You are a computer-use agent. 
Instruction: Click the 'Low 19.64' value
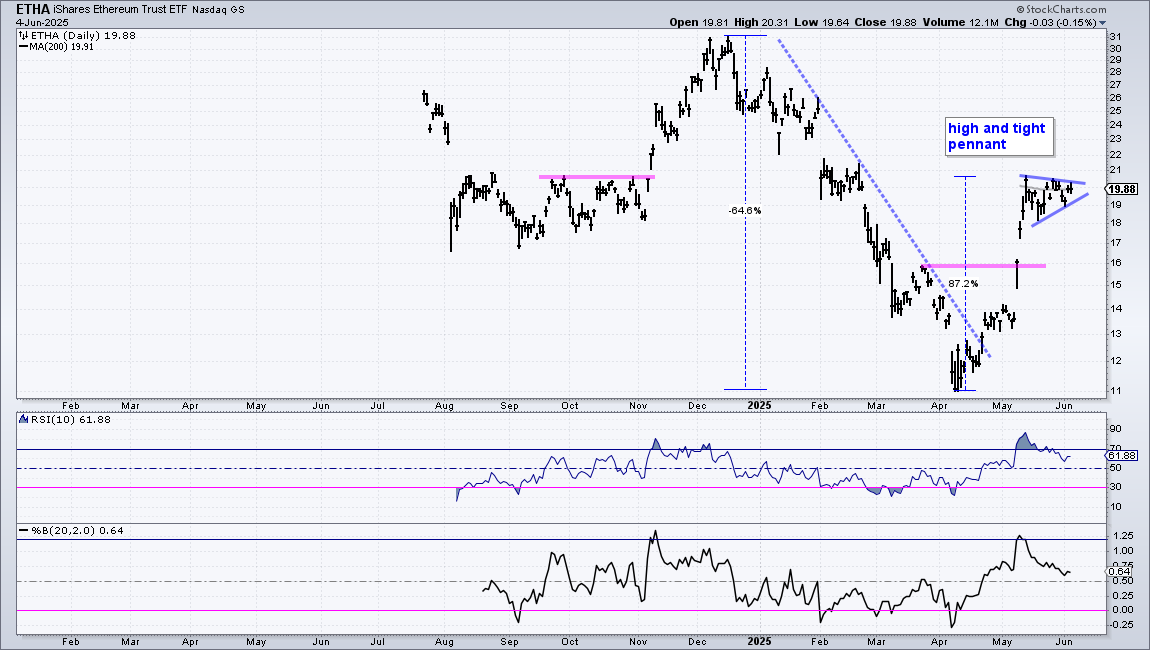click(x=821, y=22)
